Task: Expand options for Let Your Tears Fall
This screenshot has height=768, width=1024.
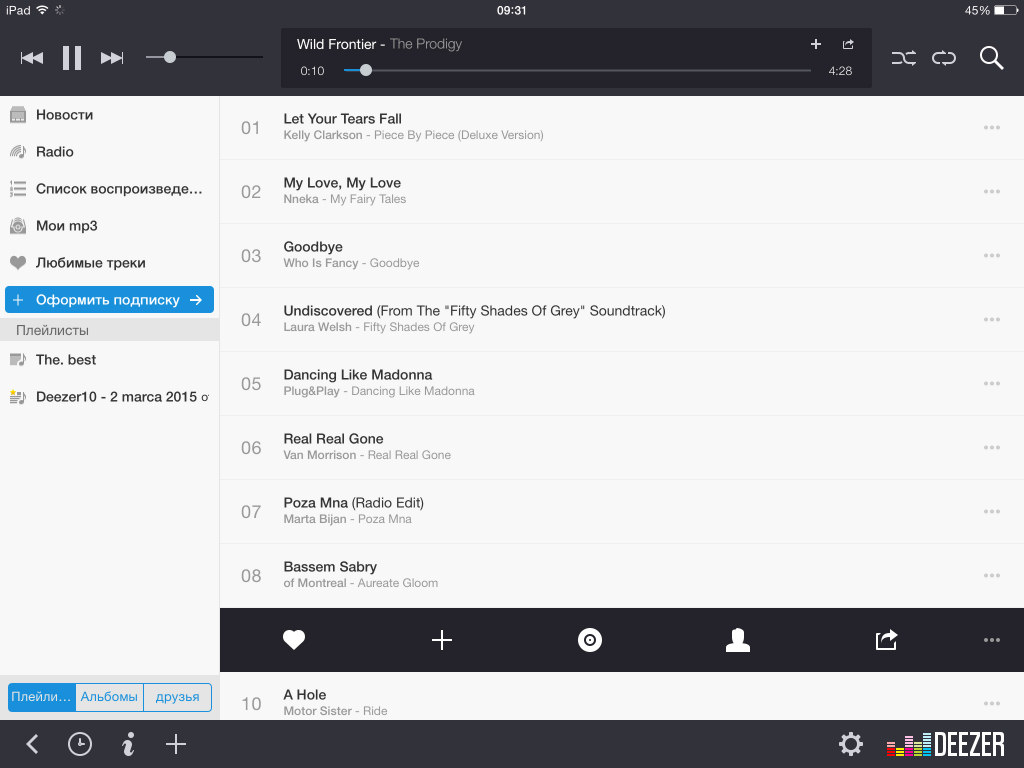Action: (x=991, y=128)
